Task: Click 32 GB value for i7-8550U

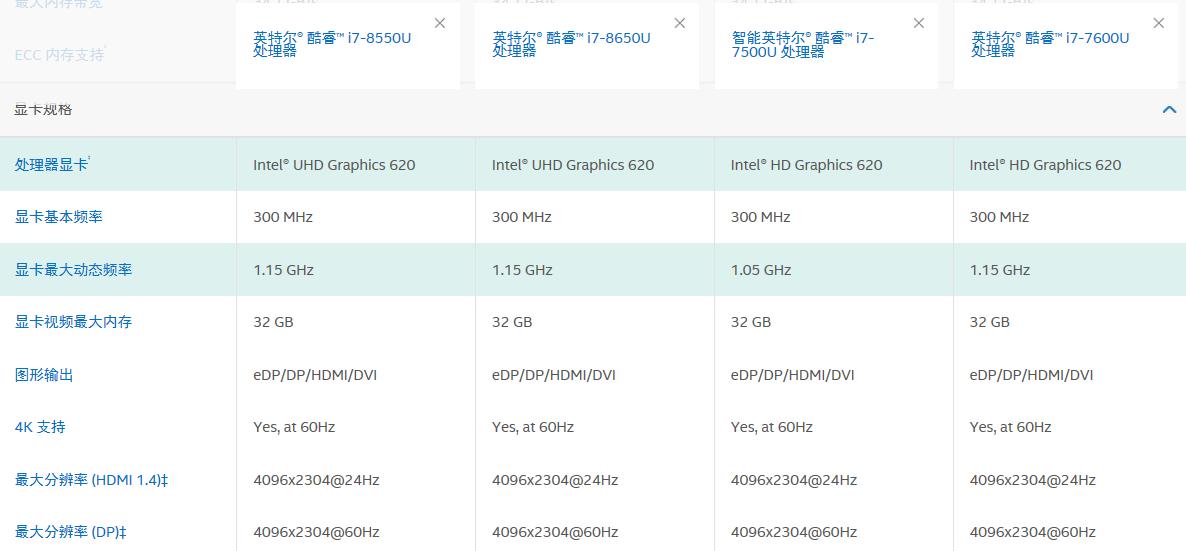Action: pos(273,322)
